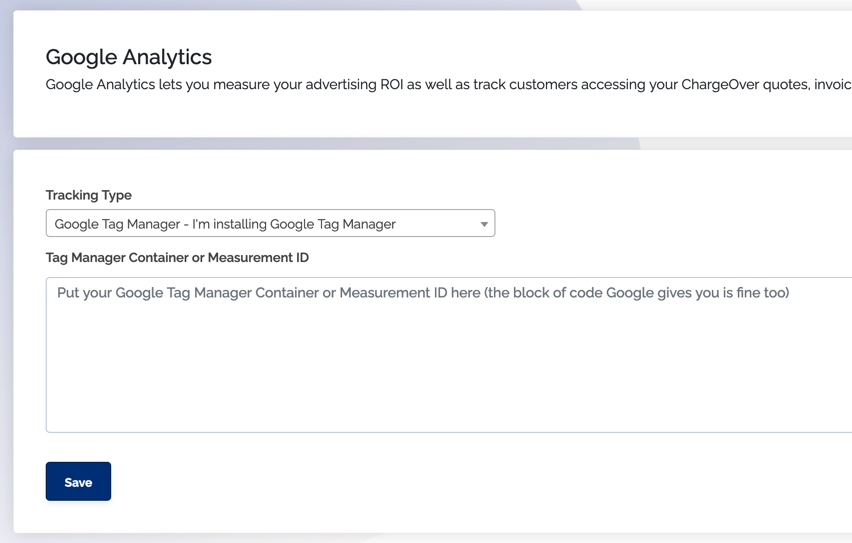Click the dropdown arrow caret icon
The width and height of the screenshot is (852, 543).
pos(484,224)
